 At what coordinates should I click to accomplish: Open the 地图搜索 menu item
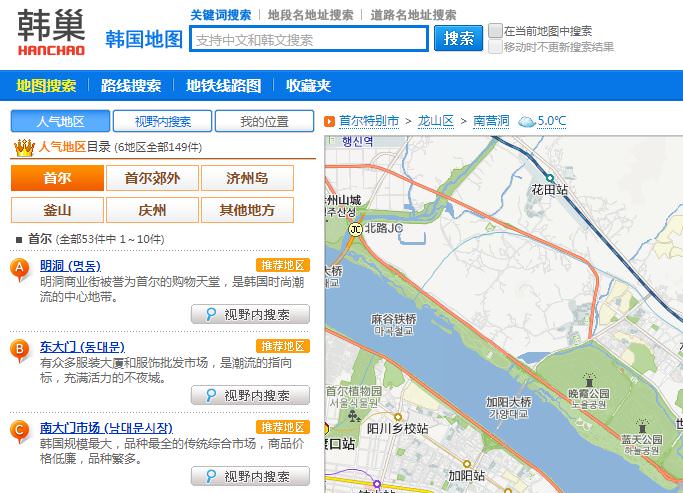click(x=46, y=85)
